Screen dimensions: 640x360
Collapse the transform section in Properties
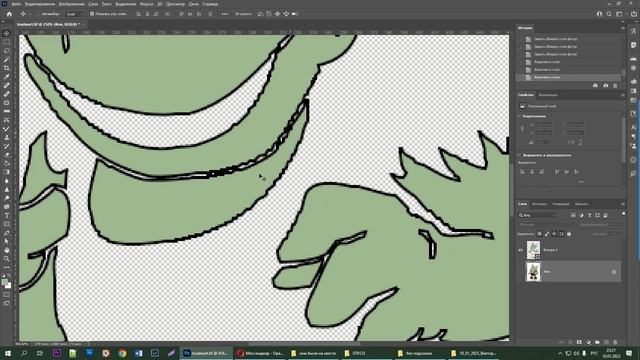click(x=520, y=116)
